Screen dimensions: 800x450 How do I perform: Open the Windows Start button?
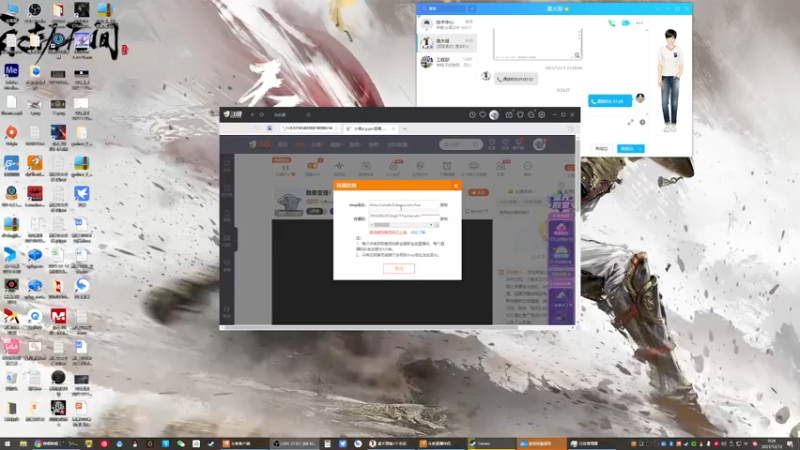coord(7,444)
